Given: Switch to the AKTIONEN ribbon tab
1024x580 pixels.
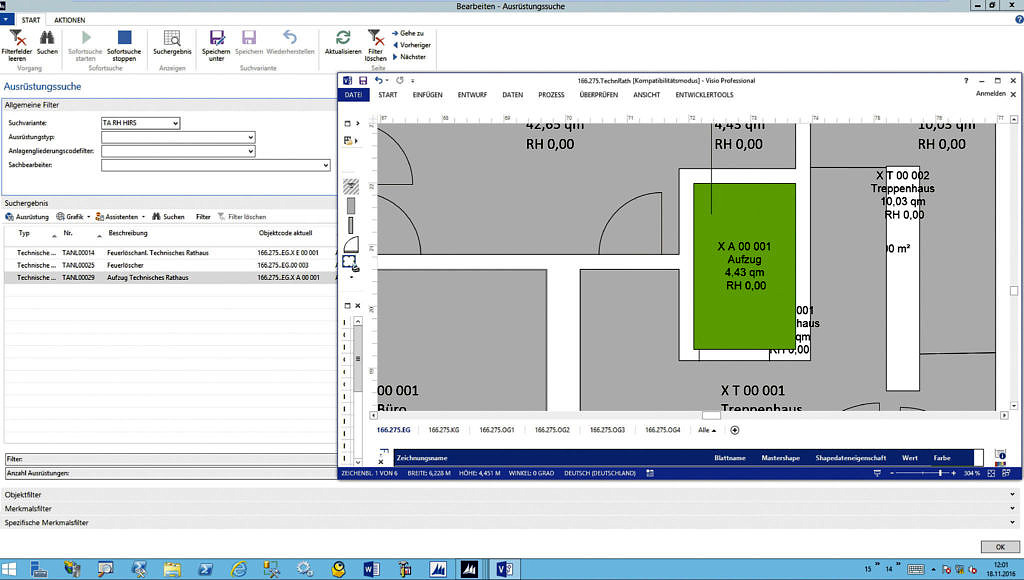Looking at the screenshot, I should tap(69, 20).
